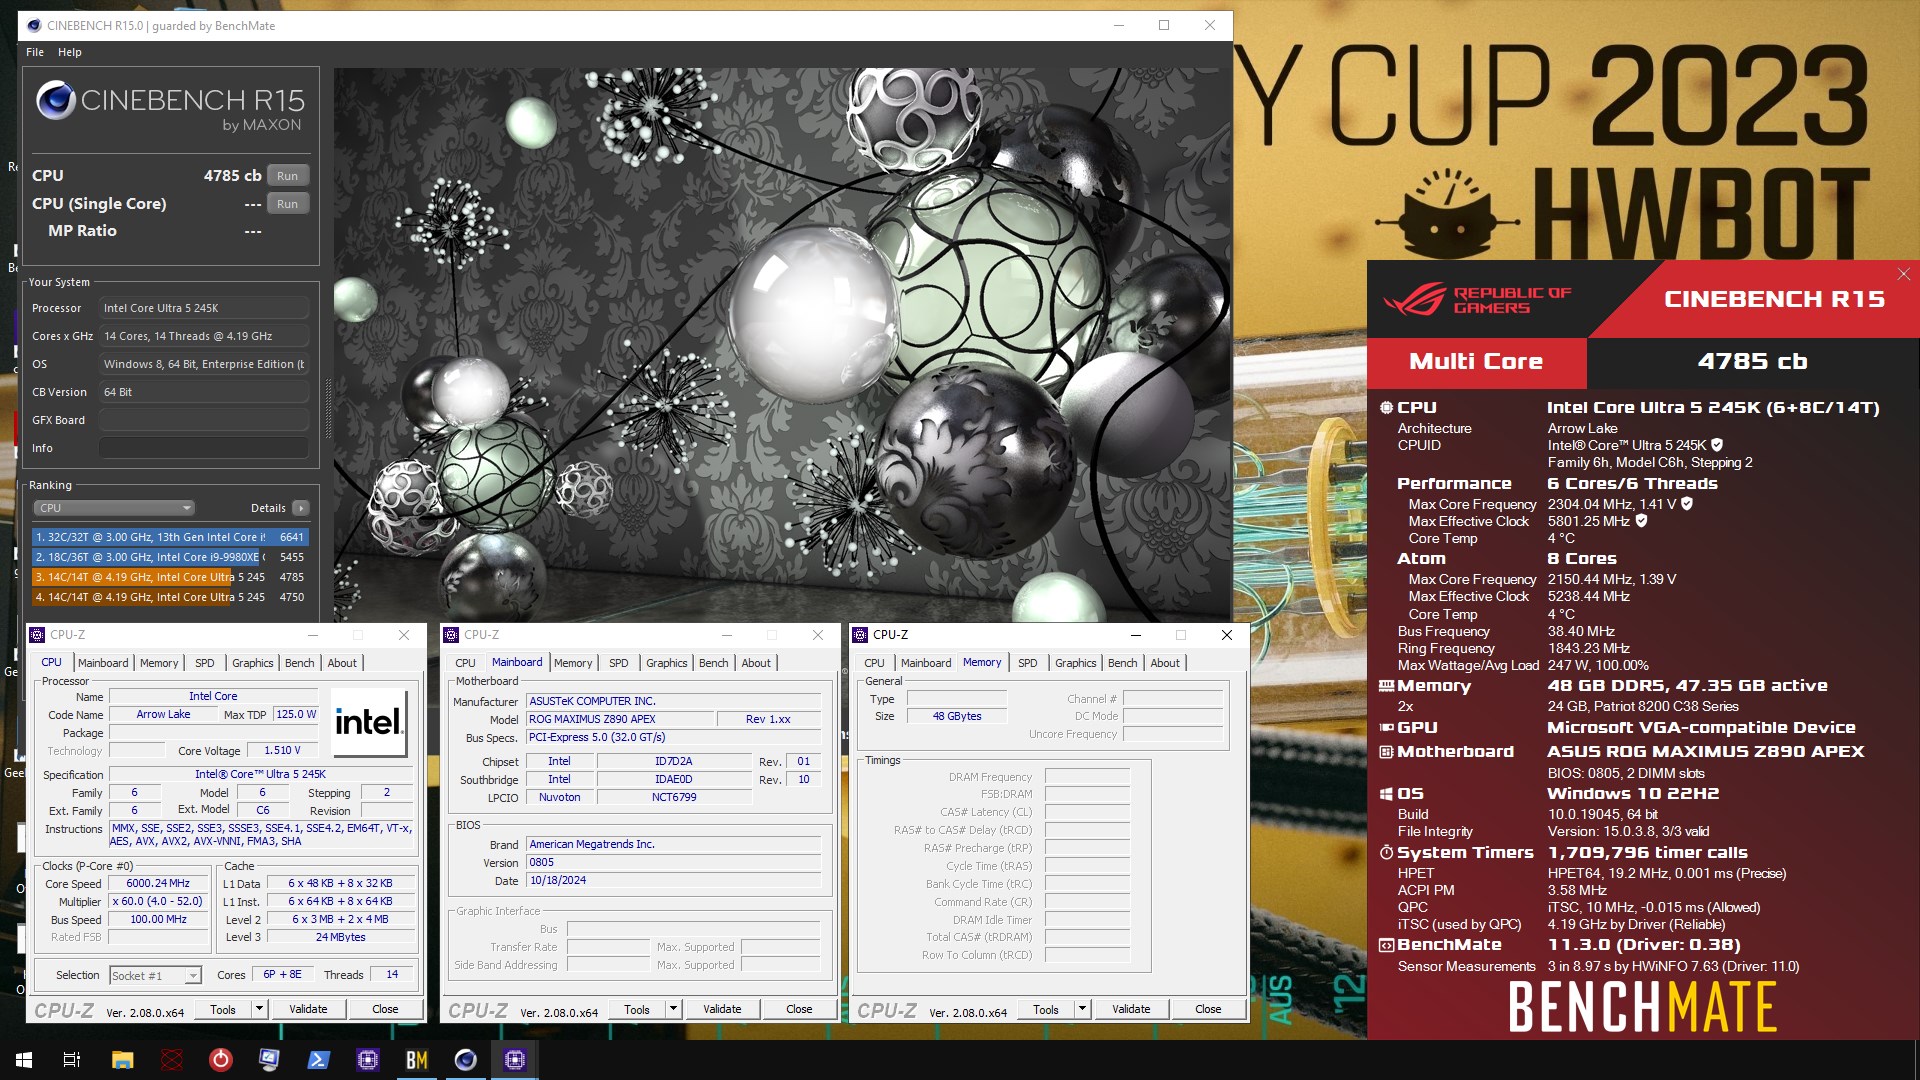The height and width of the screenshot is (1080, 1920).
Task: Click the Multi Core label in BenchMate panel
Action: pos(1476,361)
